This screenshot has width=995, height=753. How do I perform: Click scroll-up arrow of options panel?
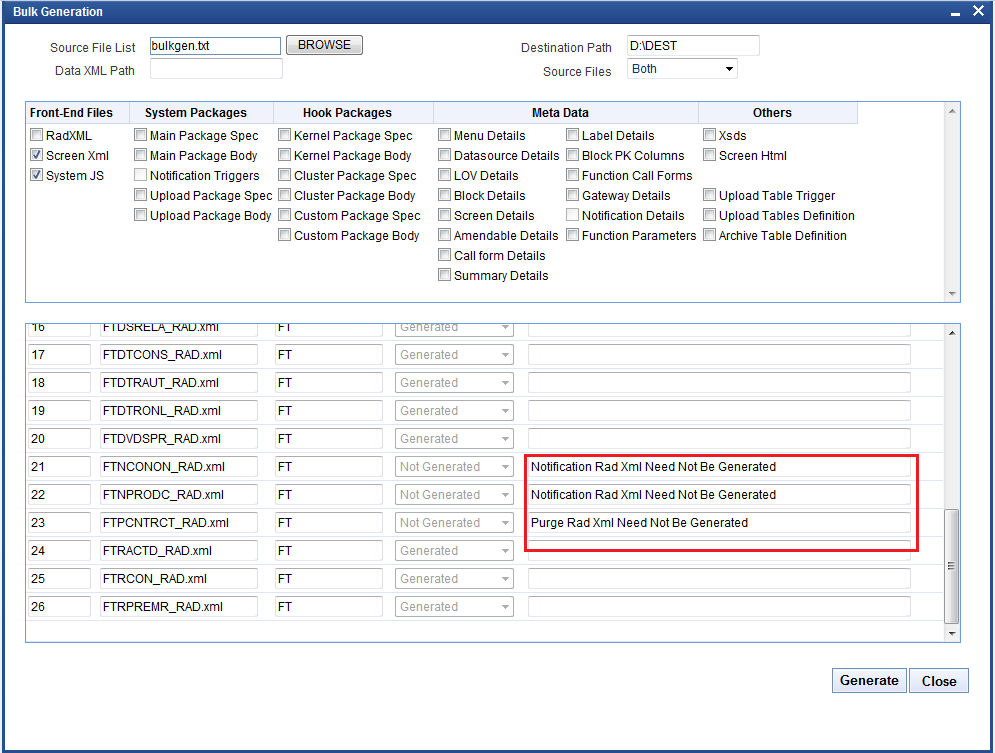pos(952,111)
